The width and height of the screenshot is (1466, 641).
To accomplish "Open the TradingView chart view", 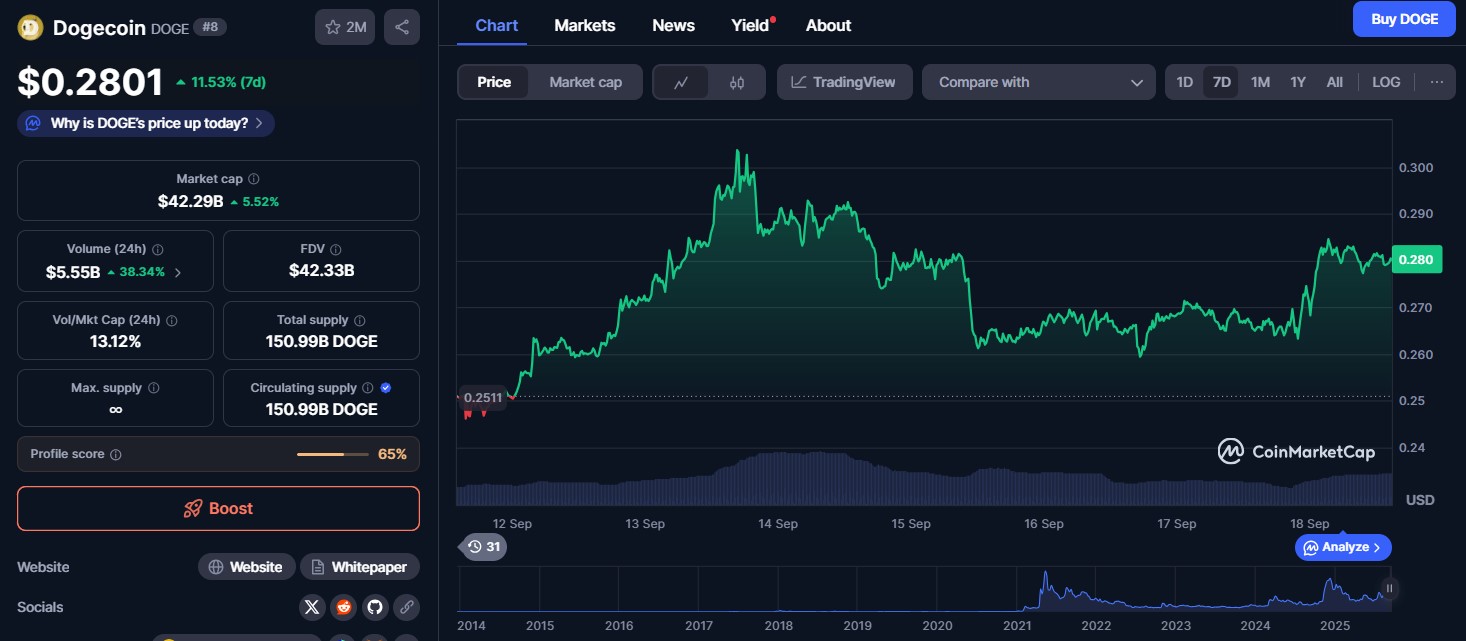I will [844, 82].
